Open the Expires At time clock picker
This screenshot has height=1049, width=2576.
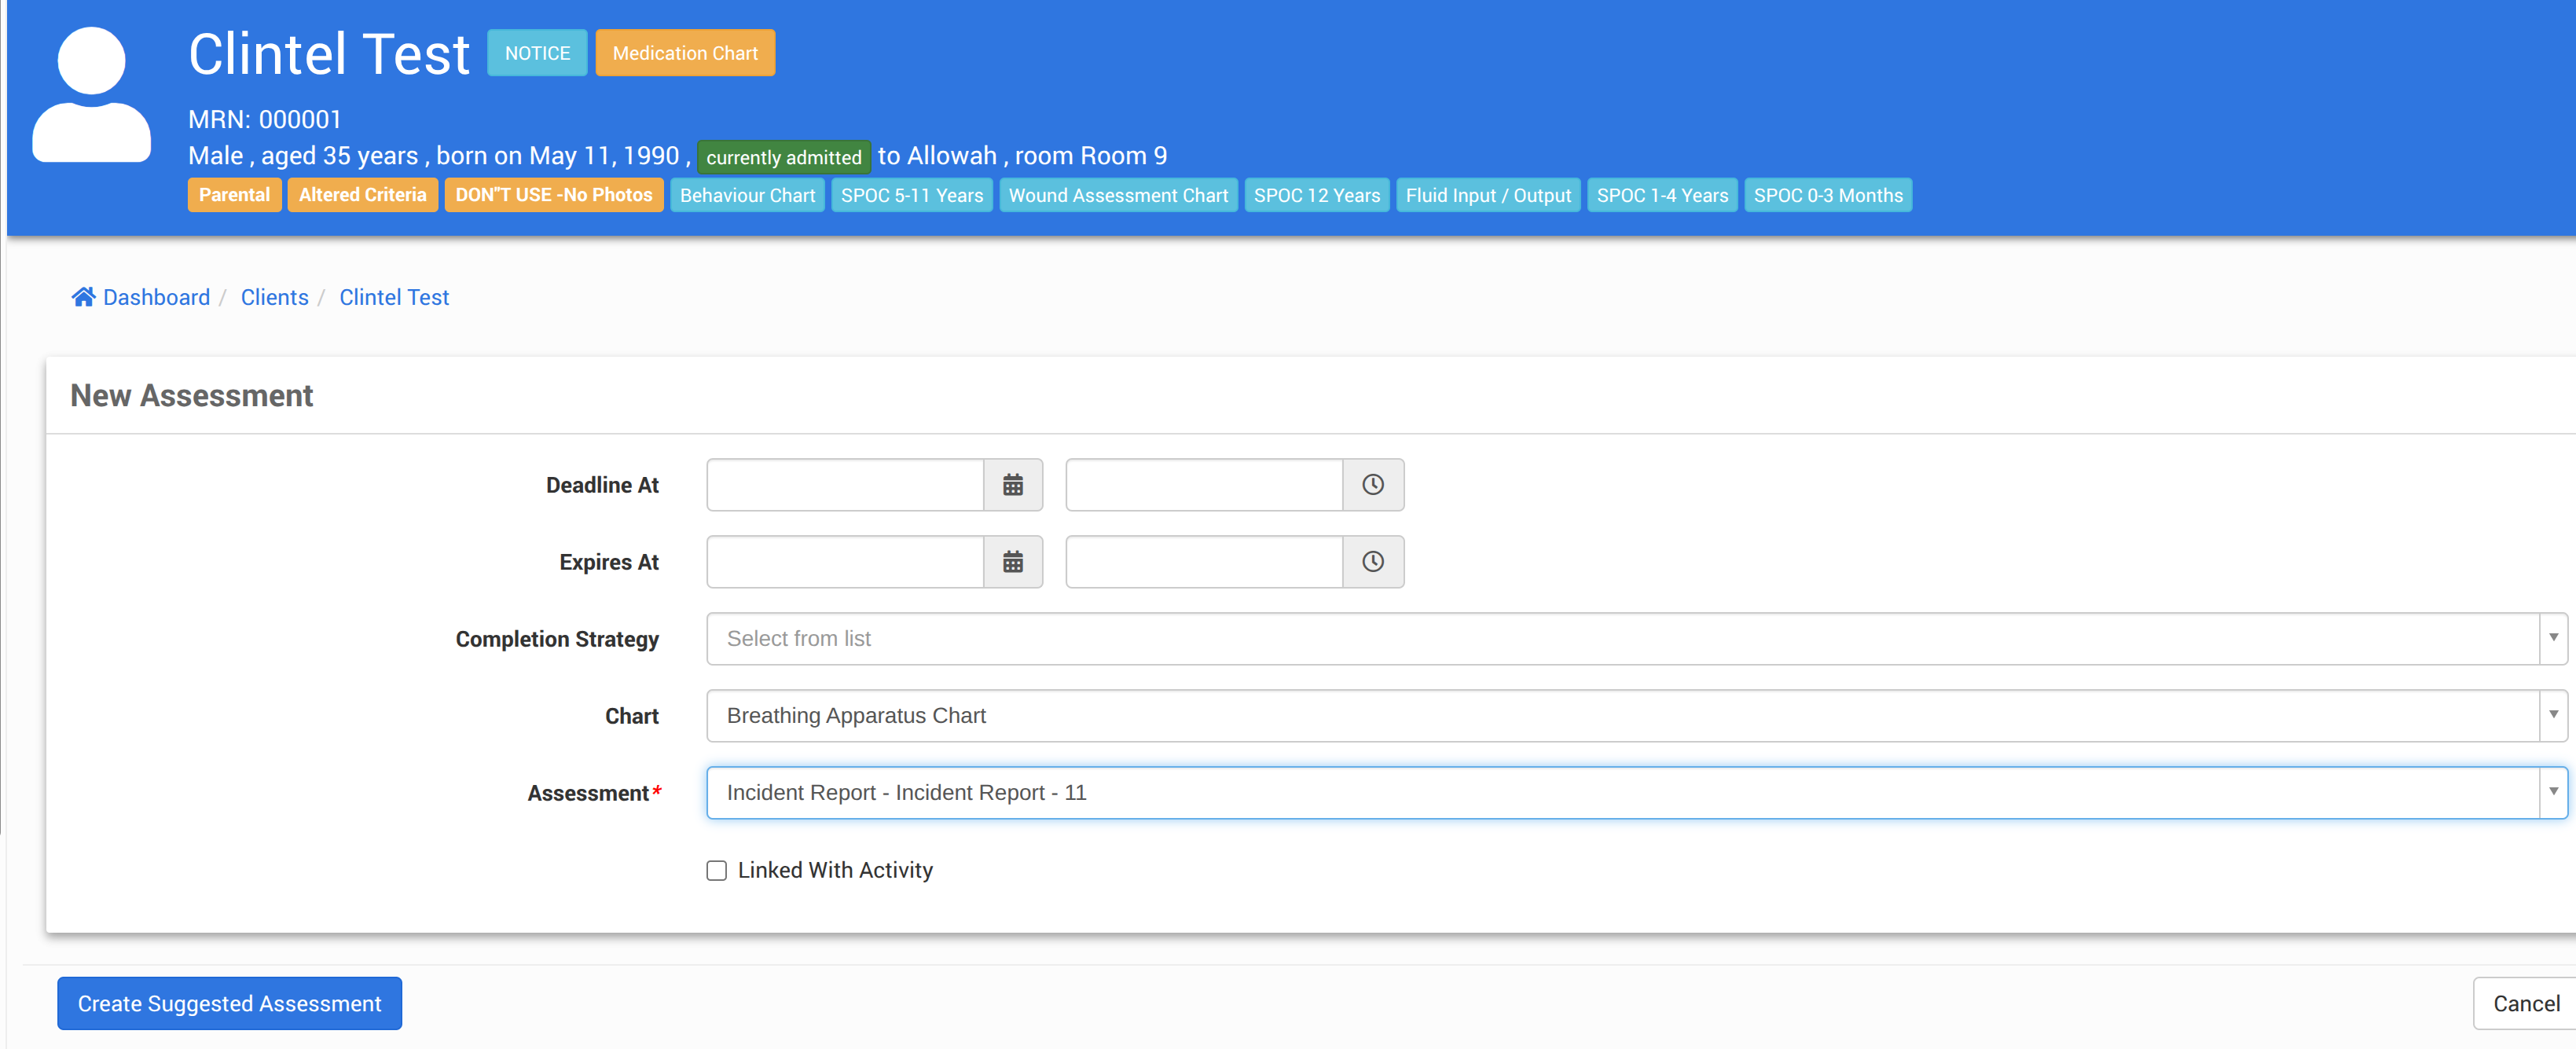click(1372, 562)
